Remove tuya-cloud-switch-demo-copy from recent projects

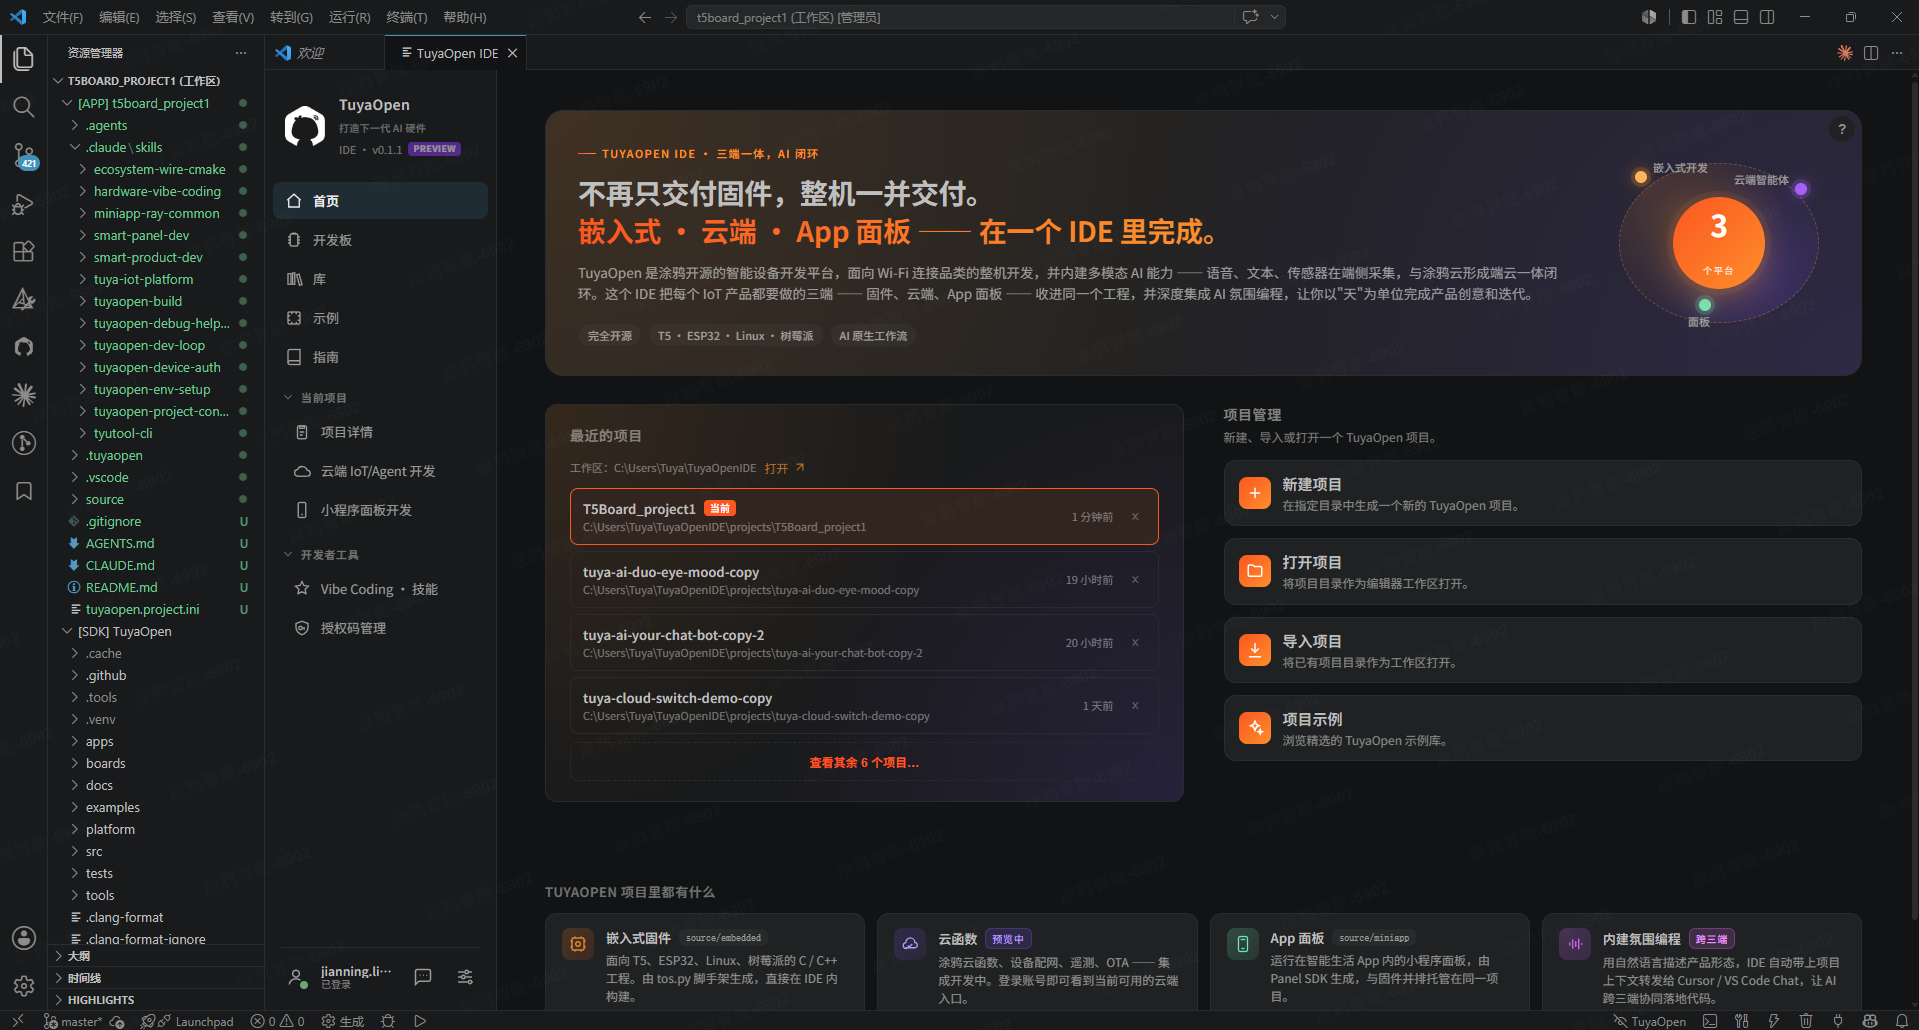point(1135,706)
